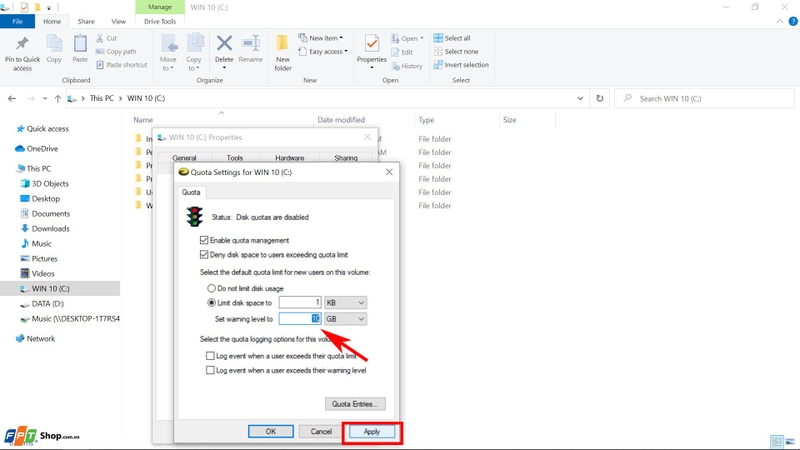Toggle Enable quota management checkbox
This screenshot has height=450, width=800.
pyautogui.click(x=204, y=240)
